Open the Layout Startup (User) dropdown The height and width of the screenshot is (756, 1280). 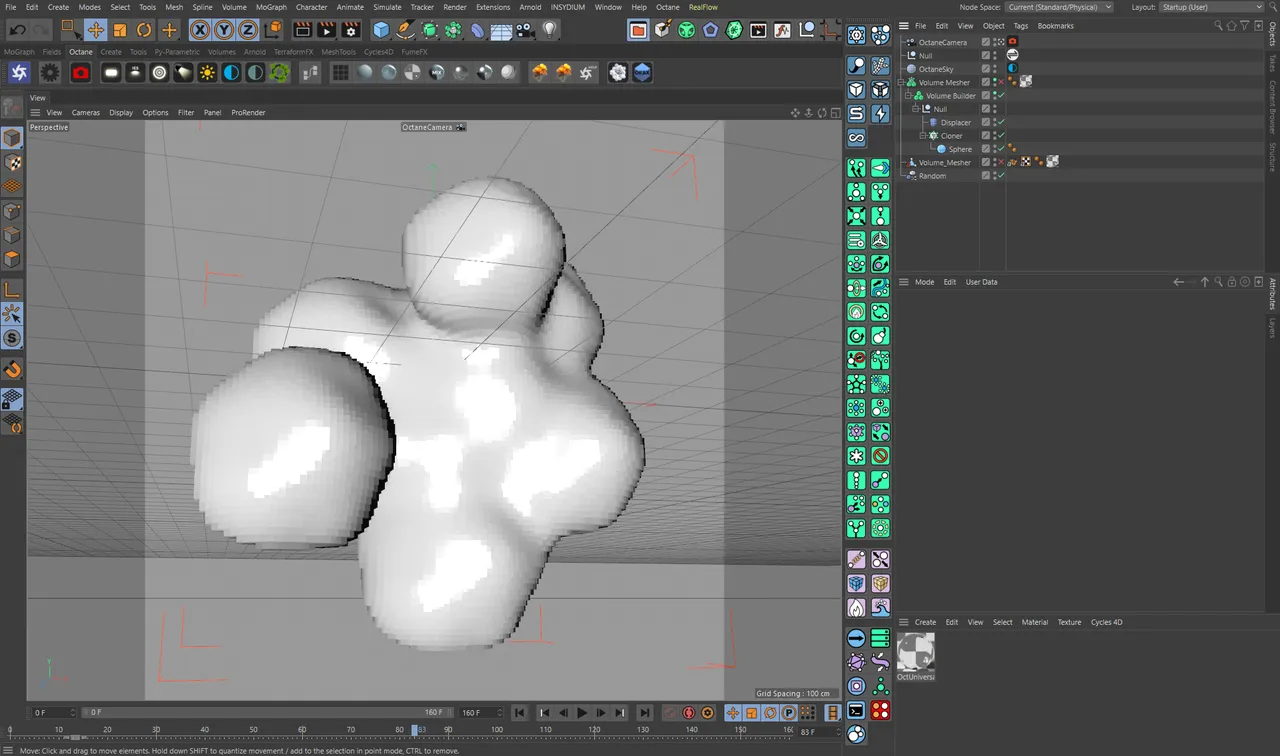coord(1211,7)
